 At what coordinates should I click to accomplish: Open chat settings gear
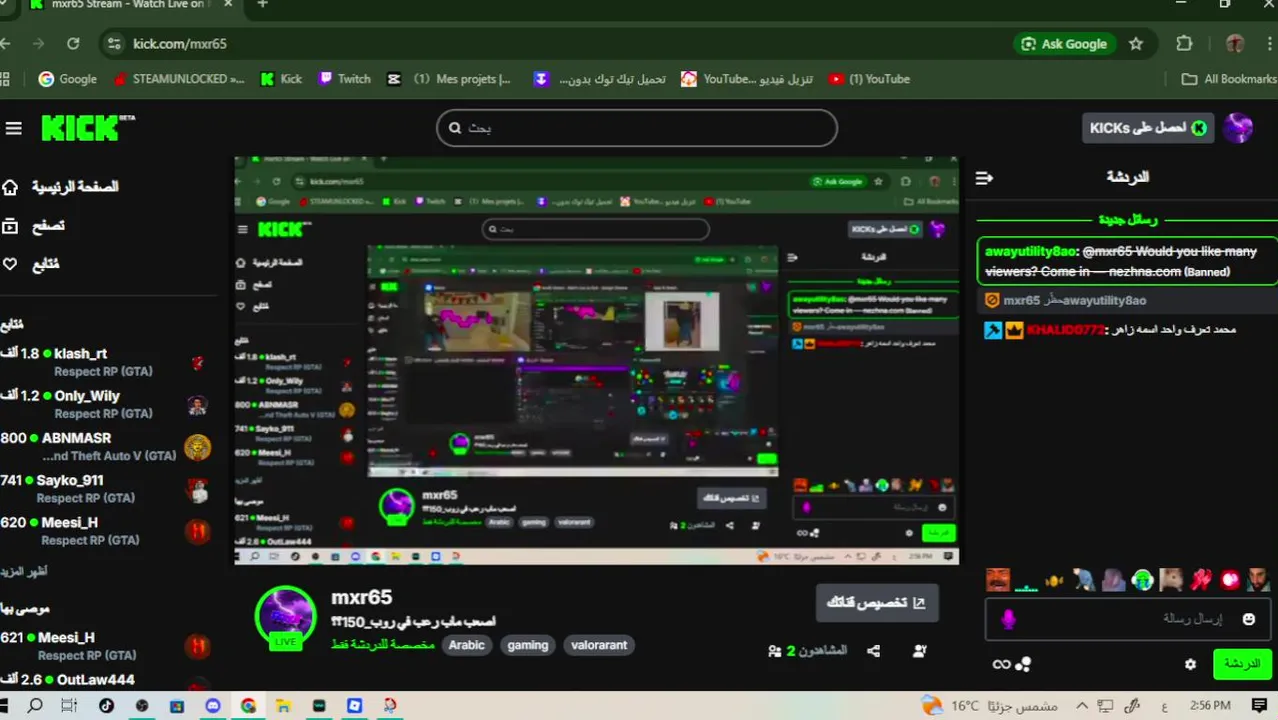click(x=1190, y=664)
